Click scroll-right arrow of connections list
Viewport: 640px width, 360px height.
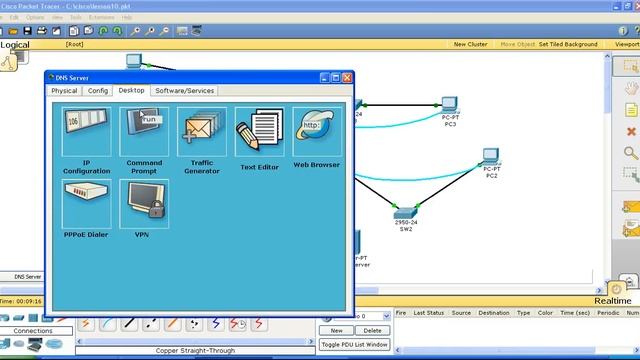click(x=311, y=341)
